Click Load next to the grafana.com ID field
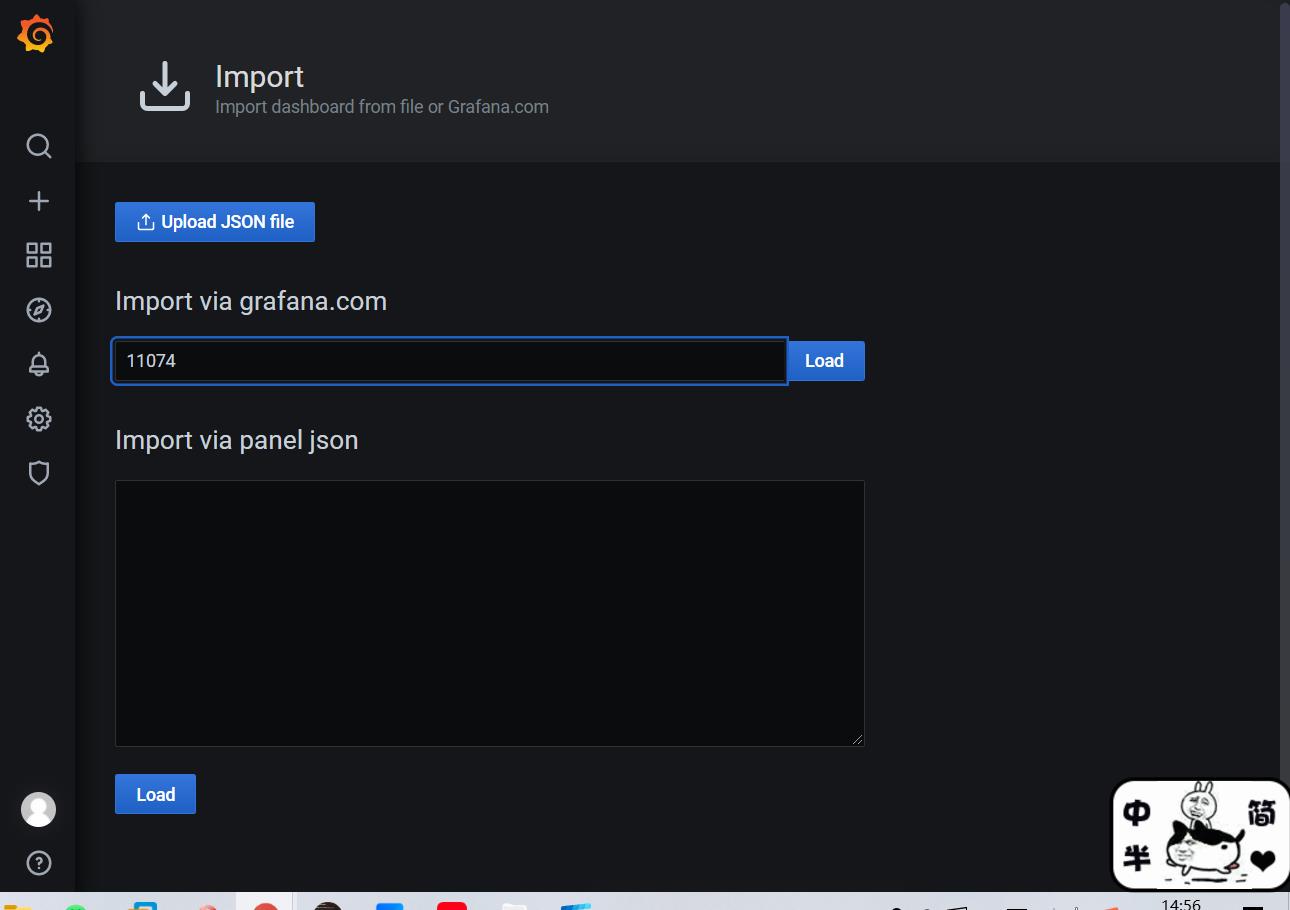The width and height of the screenshot is (1290, 910). [825, 361]
